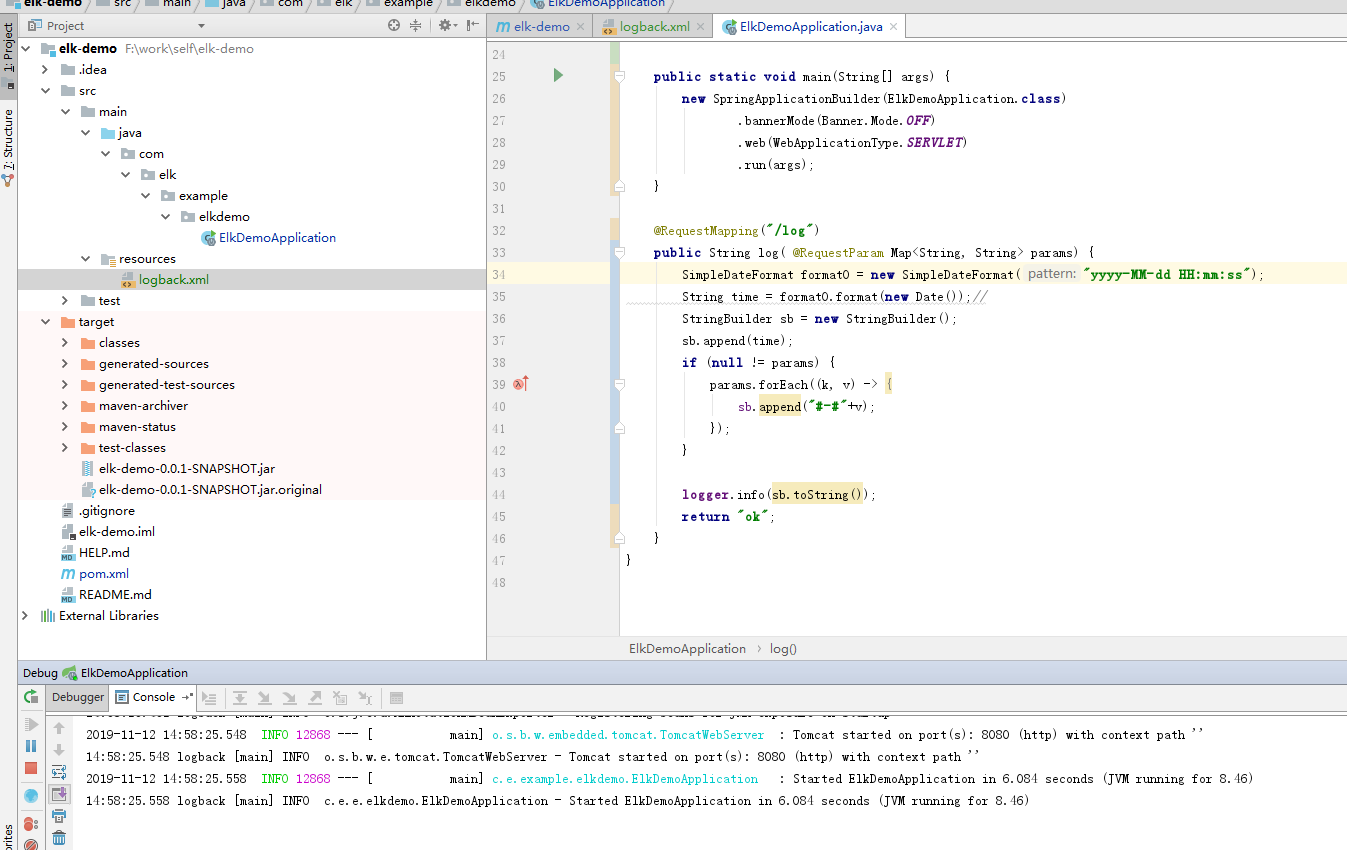Expand the test folder
Image resolution: width=1347 pixels, height=850 pixels.
click(x=65, y=300)
